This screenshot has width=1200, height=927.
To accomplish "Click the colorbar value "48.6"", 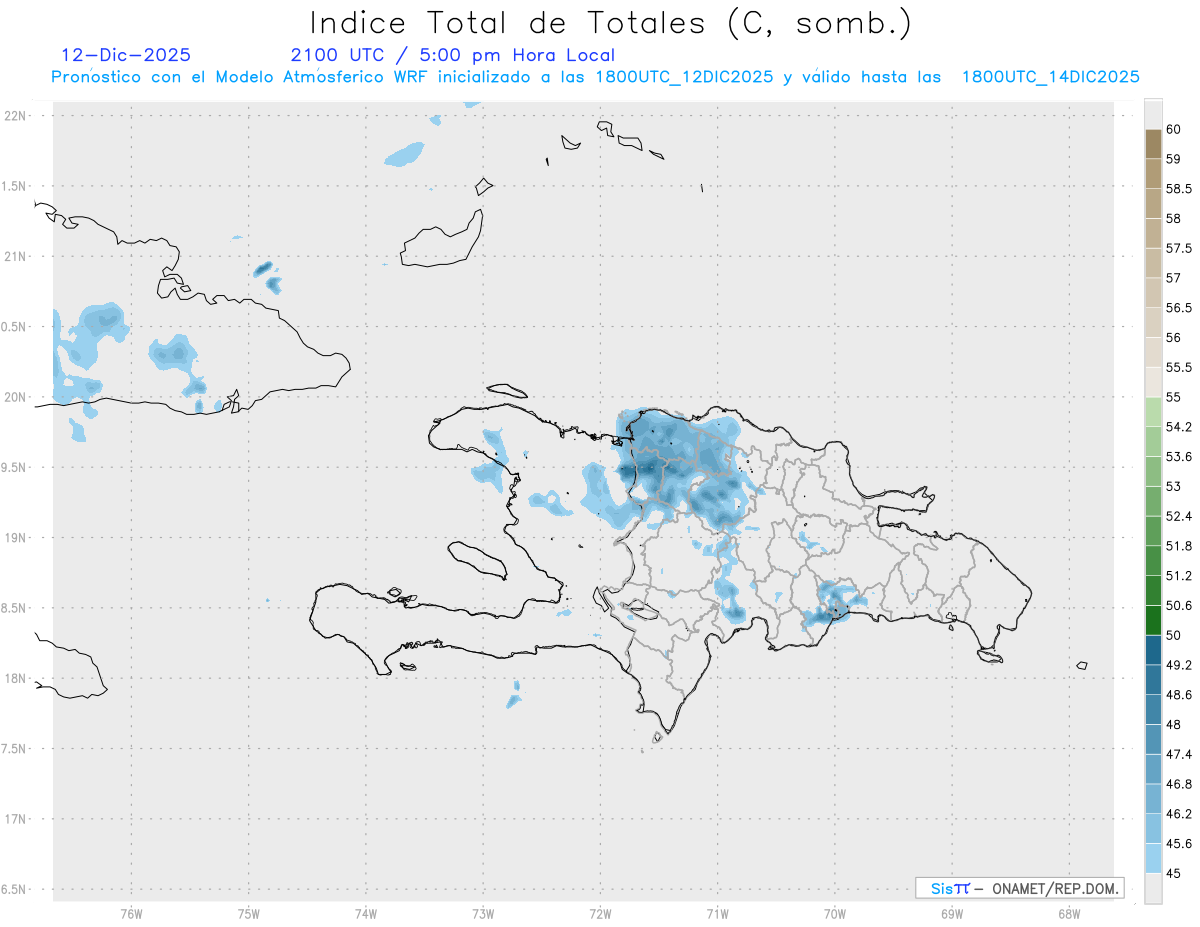I will [1178, 695].
